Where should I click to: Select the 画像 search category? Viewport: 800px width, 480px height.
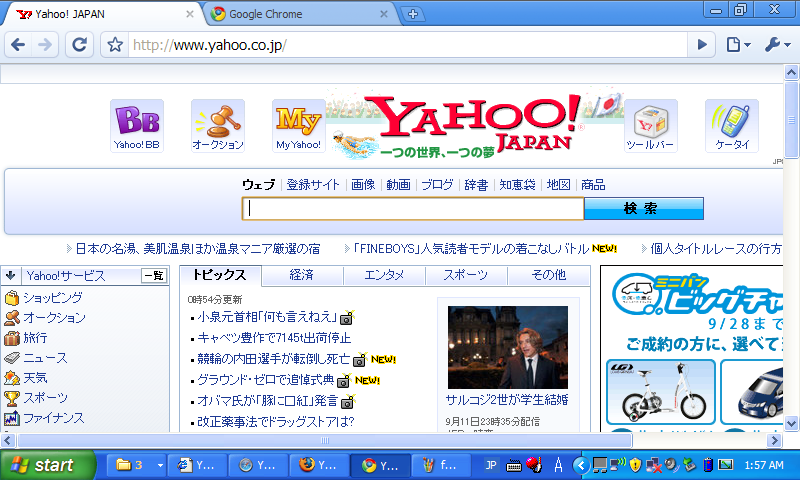pos(363,185)
